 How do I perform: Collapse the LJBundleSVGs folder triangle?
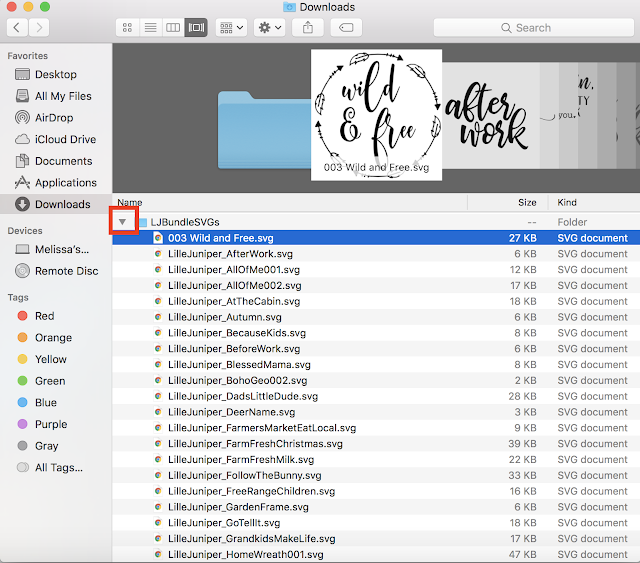(x=122, y=222)
